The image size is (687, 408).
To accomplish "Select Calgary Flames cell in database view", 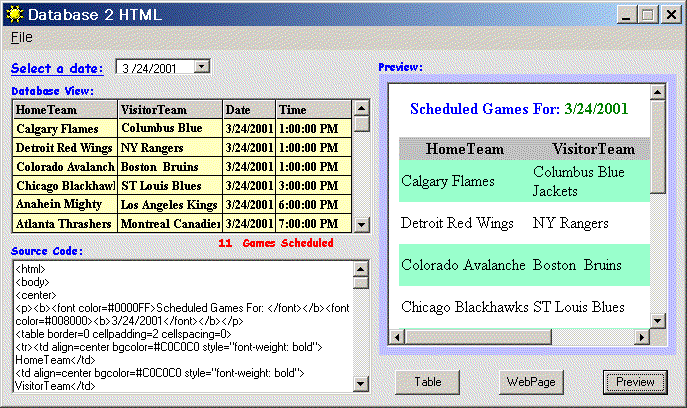I will click(x=65, y=128).
